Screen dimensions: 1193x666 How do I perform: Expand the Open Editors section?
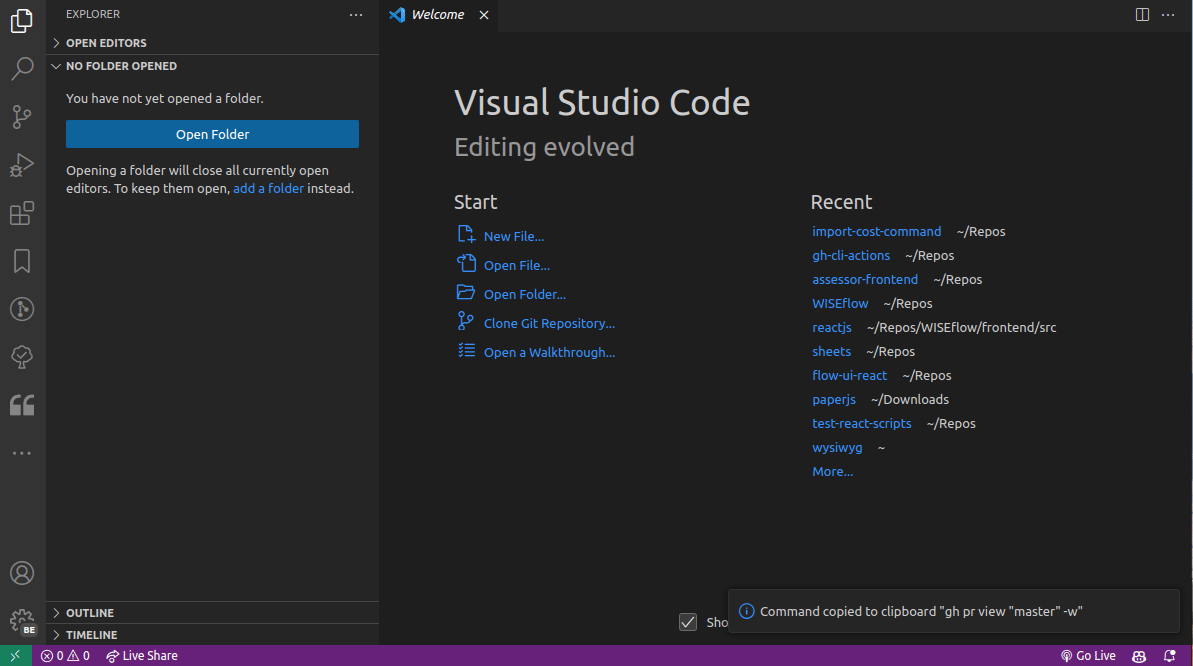(x=212, y=43)
